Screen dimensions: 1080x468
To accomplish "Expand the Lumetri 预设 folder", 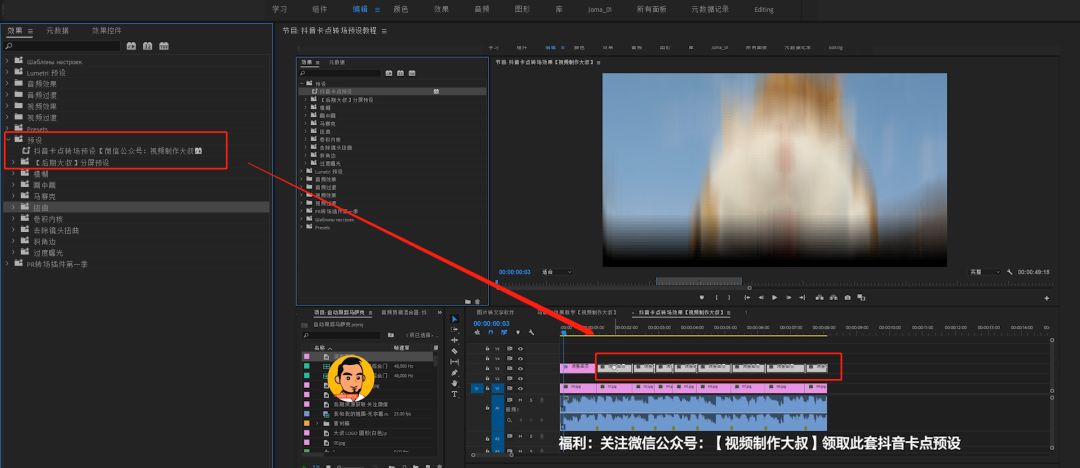I will [7, 72].
